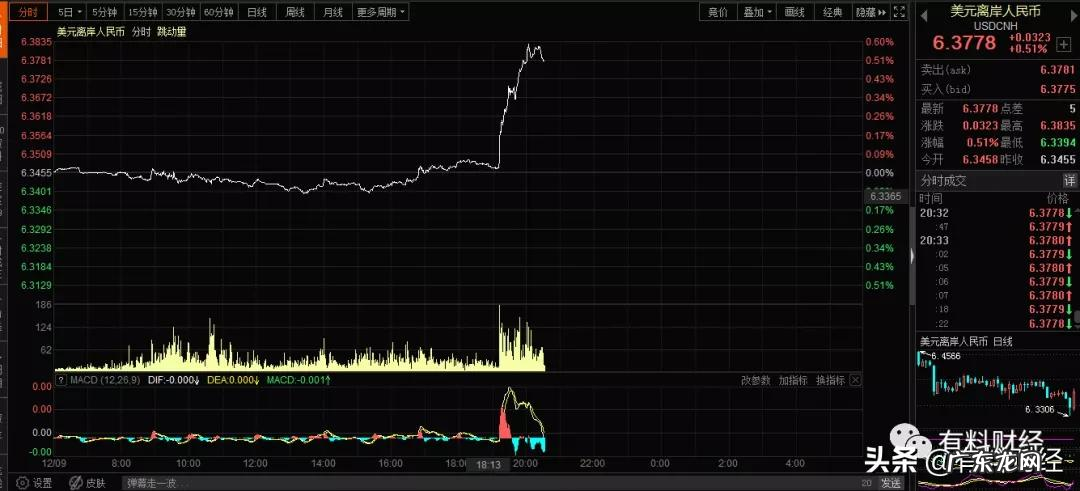Select the 5分钟 chart period
Viewport: 1080px width, 491px height.
(105, 12)
